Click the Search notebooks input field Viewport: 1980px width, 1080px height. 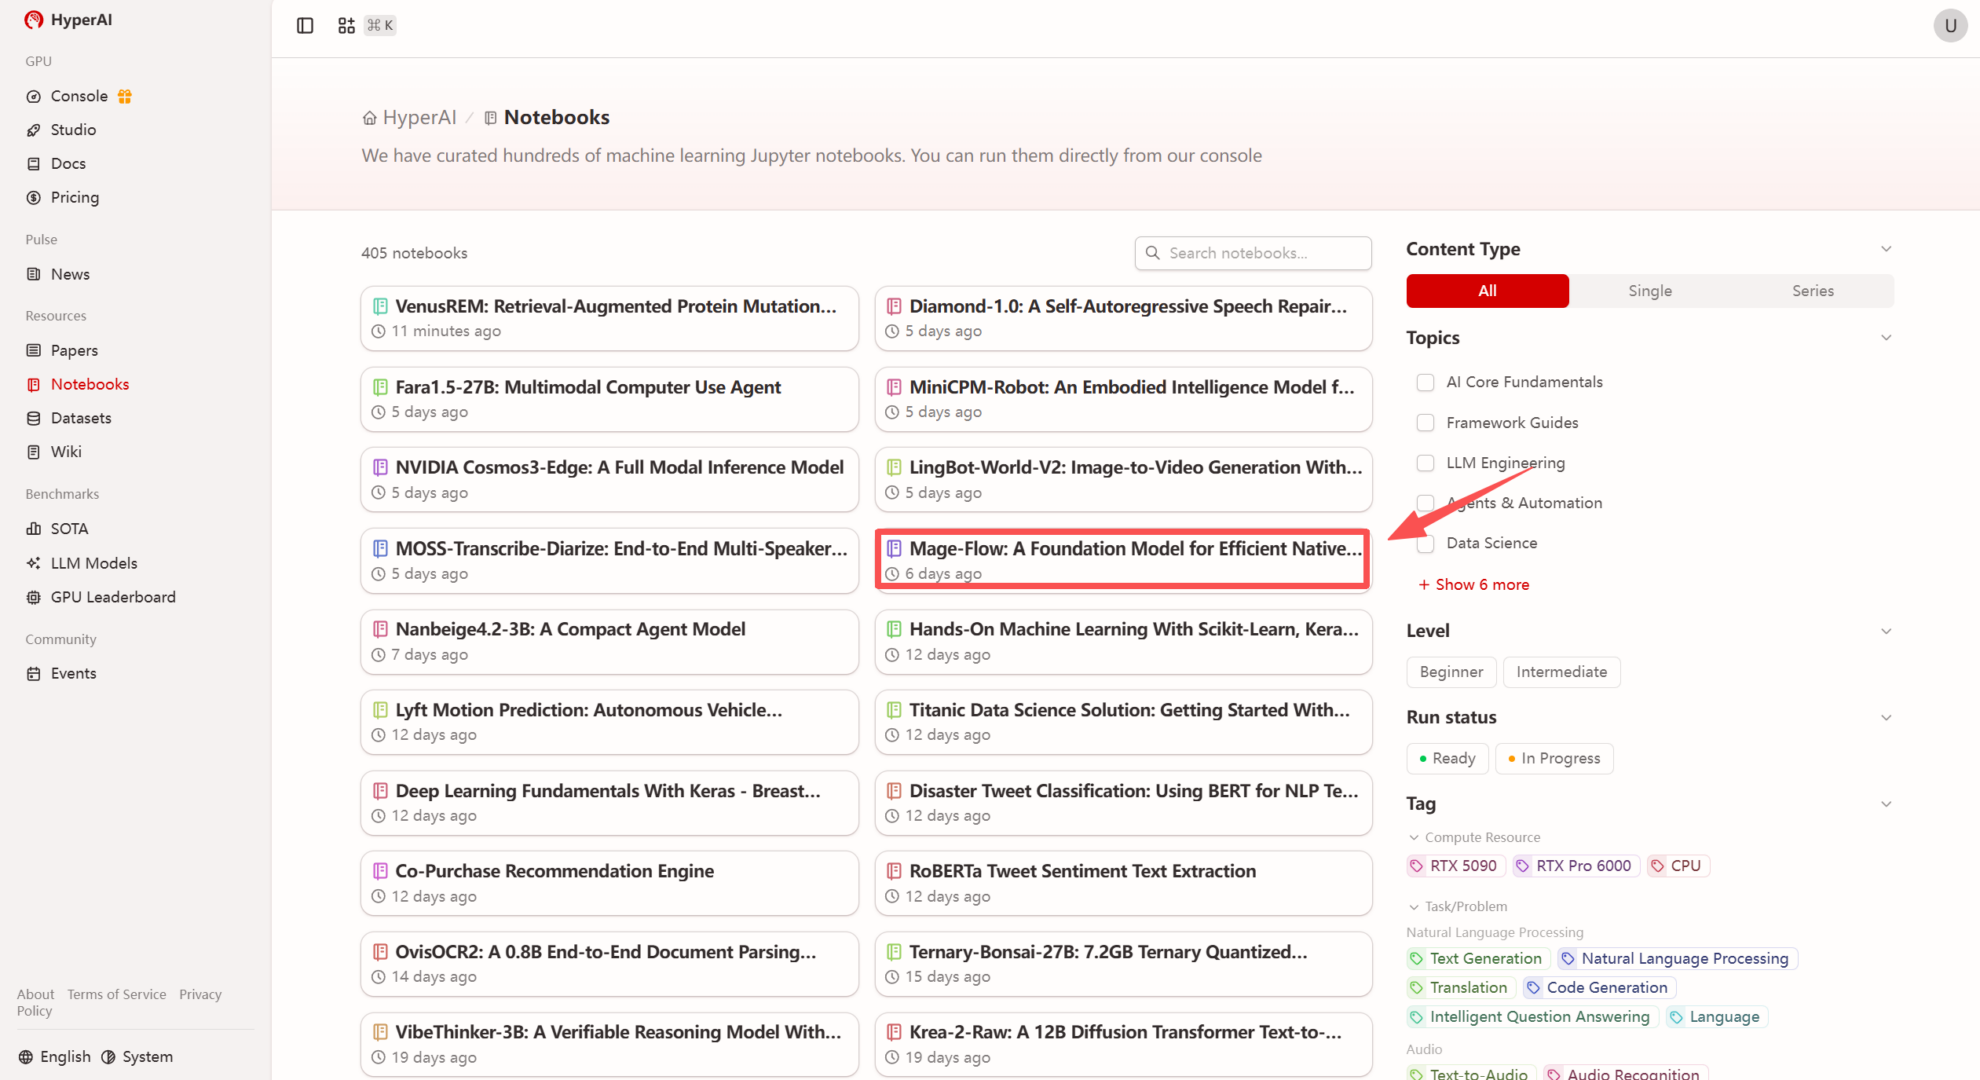pos(1253,253)
